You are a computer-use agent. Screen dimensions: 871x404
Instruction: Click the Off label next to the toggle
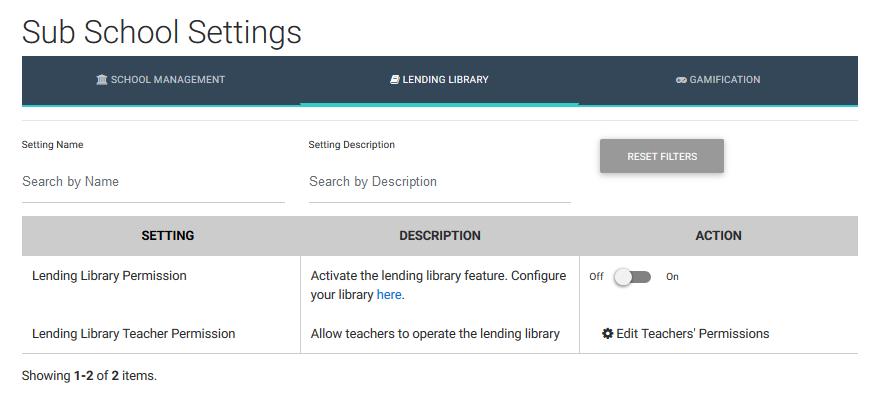(596, 277)
